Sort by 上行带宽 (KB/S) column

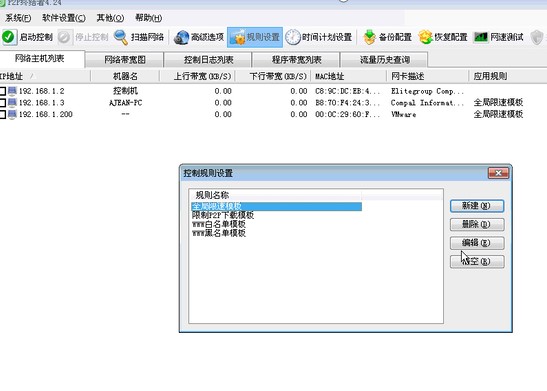197,76
